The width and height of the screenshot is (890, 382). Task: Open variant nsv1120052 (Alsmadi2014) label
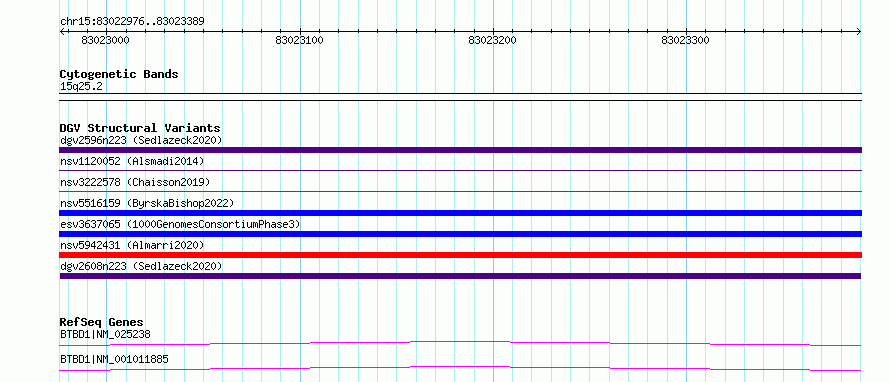(x=132, y=161)
